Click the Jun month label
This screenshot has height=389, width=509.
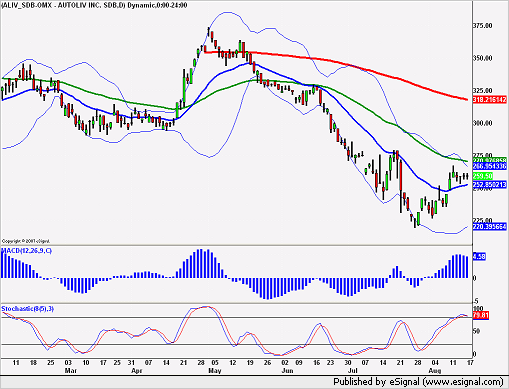click(x=287, y=370)
